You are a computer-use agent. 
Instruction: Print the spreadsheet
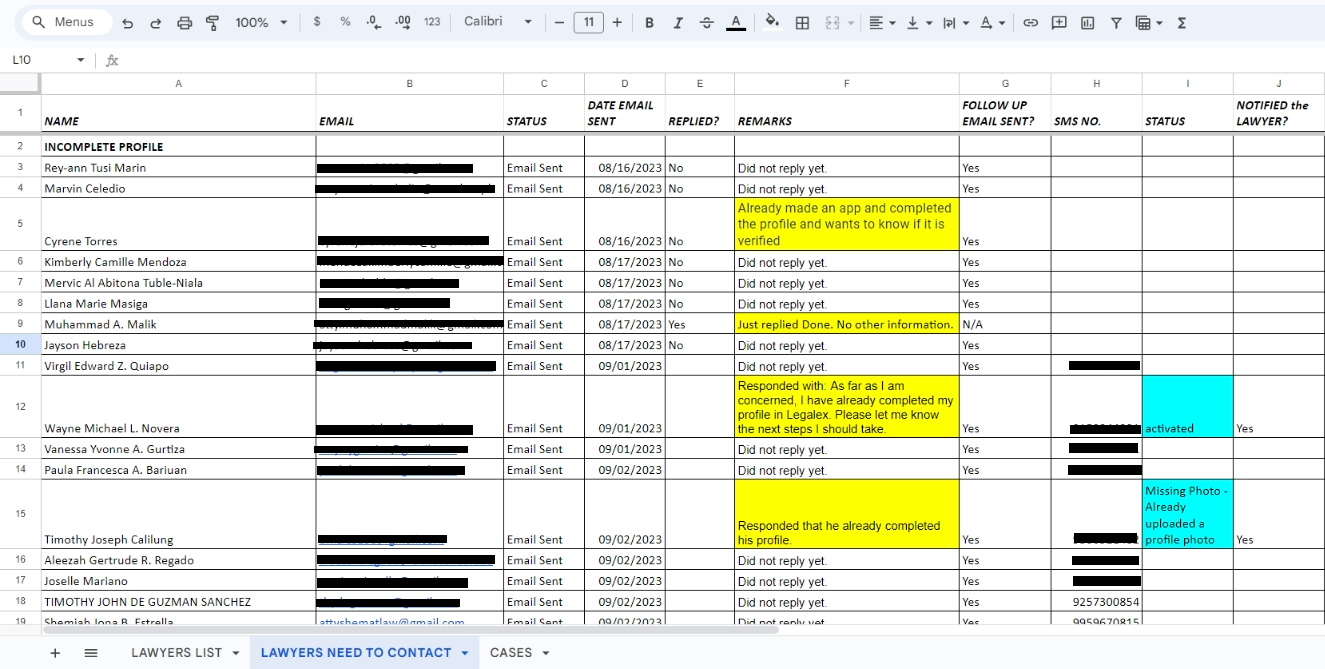coord(184,22)
